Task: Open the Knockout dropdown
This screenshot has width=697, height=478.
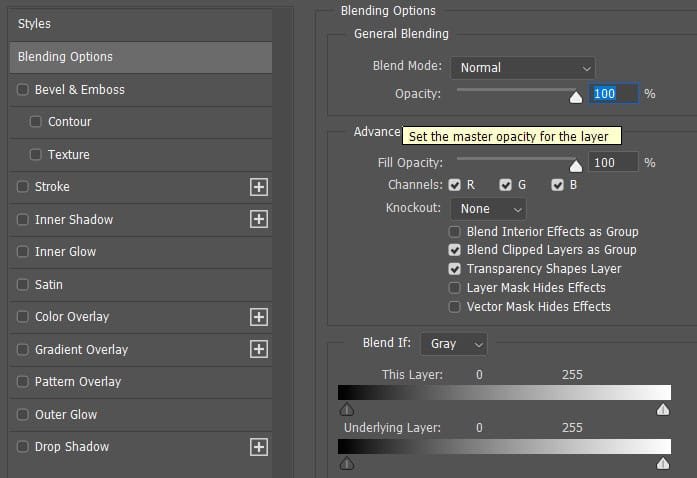Action: pyautogui.click(x=488, y=209)
